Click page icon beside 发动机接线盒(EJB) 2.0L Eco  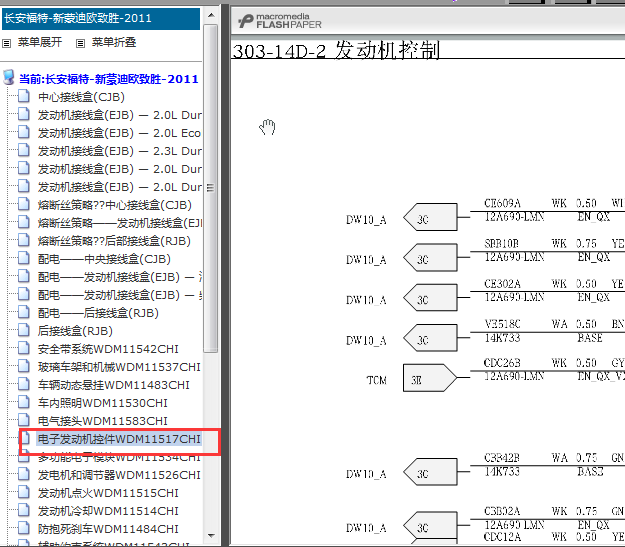pyautogui.click(x=24, y=132)
